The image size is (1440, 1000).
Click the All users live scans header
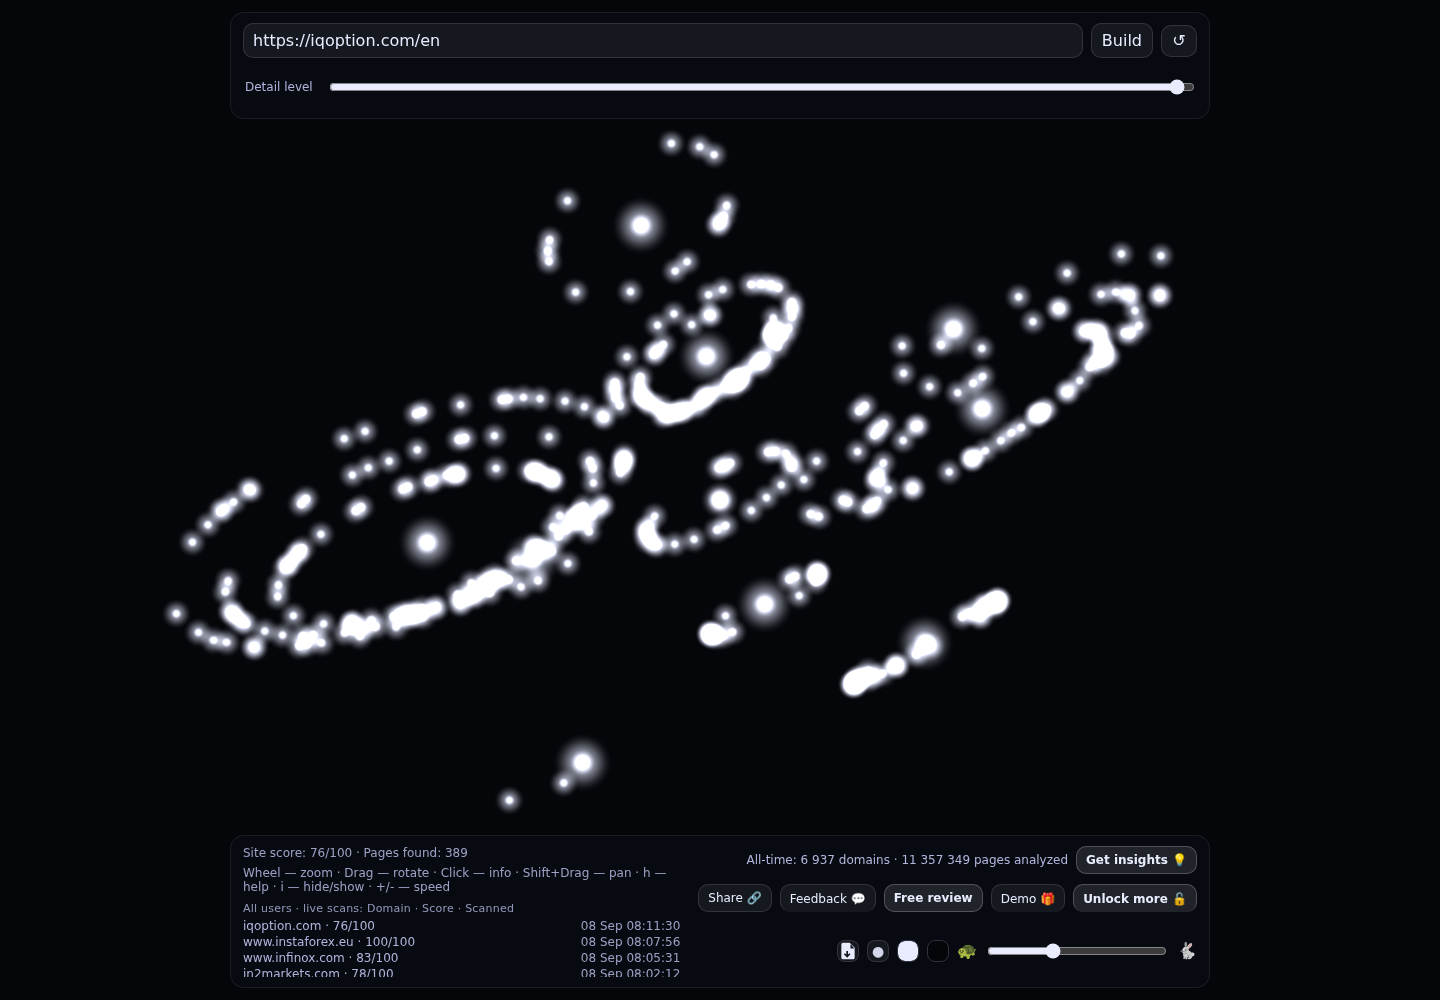pyautogui.click(x=378, y=908)
